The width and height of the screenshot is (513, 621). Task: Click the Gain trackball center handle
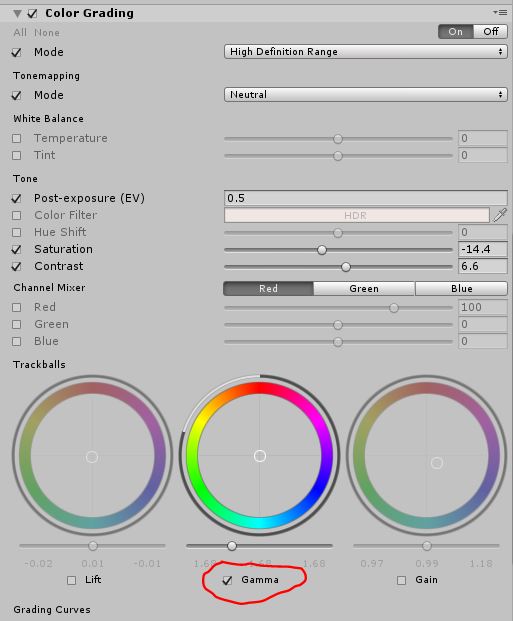[x=437, y=463]
